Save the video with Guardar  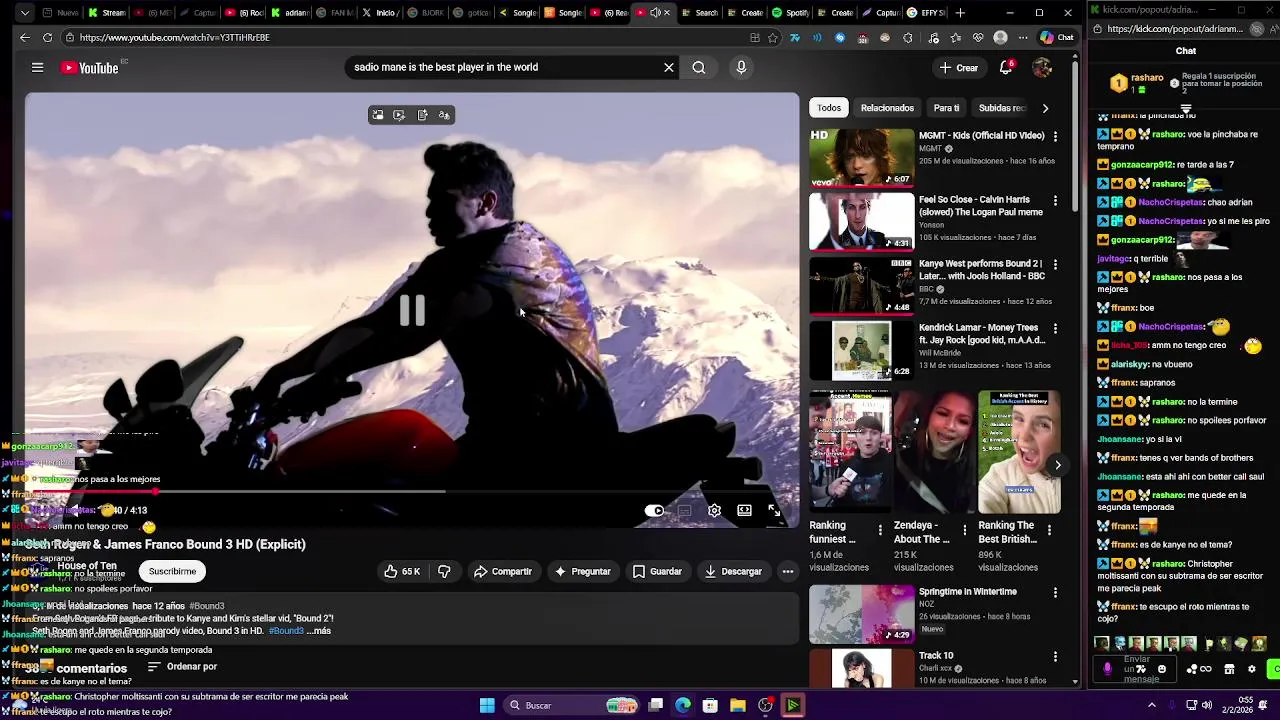pos(657,571)
